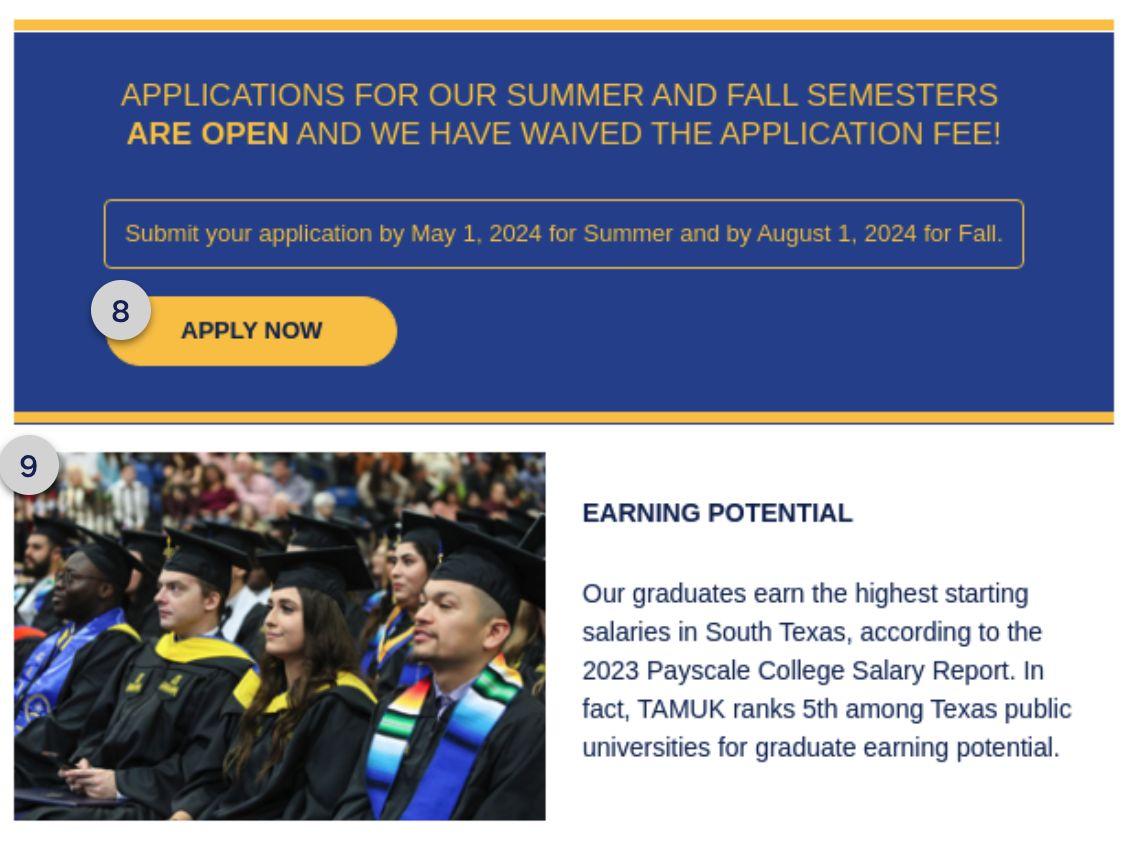1132x846 pixels.
Task: Click the SUMMER AND FALL SEMESTERS headline
Action: tap(750, 96)
